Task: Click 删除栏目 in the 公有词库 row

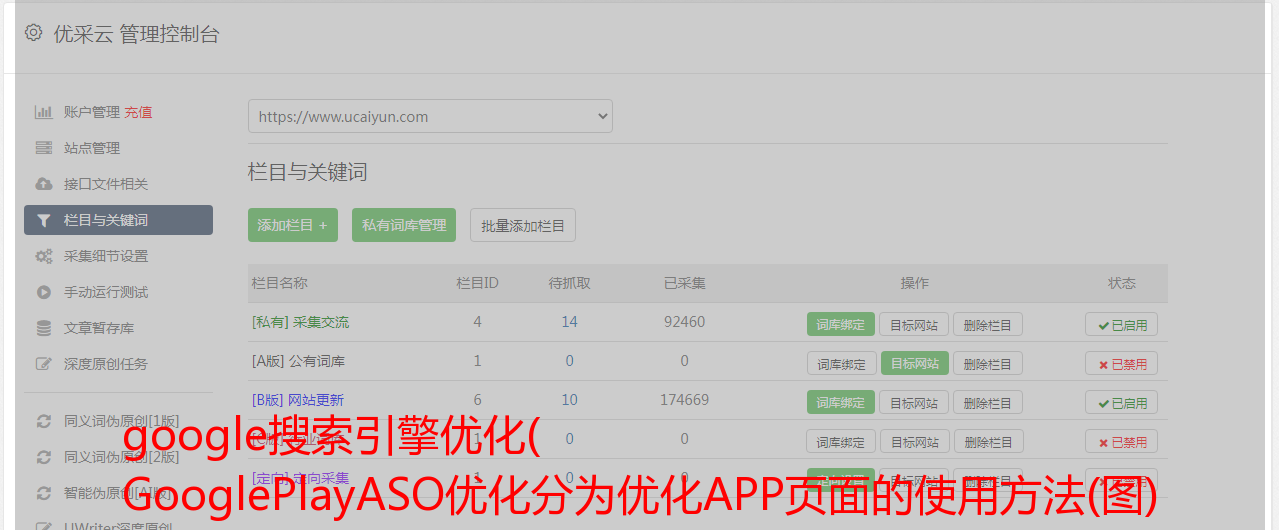Action: (988, 363)
